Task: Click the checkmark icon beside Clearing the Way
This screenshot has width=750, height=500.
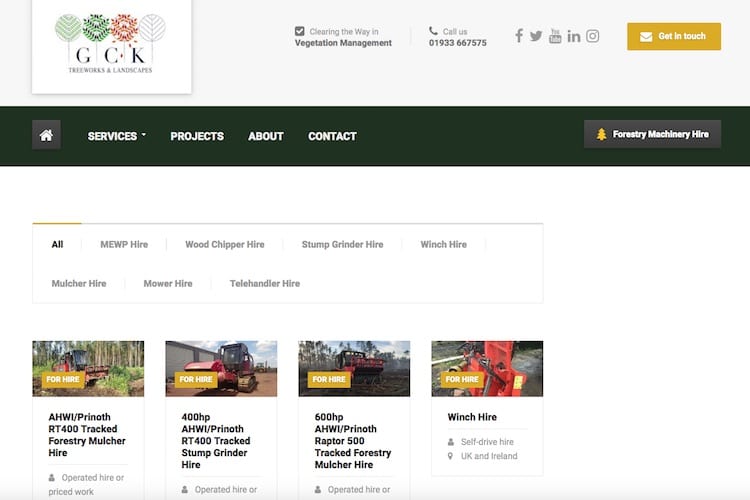Action: (299, 31)
